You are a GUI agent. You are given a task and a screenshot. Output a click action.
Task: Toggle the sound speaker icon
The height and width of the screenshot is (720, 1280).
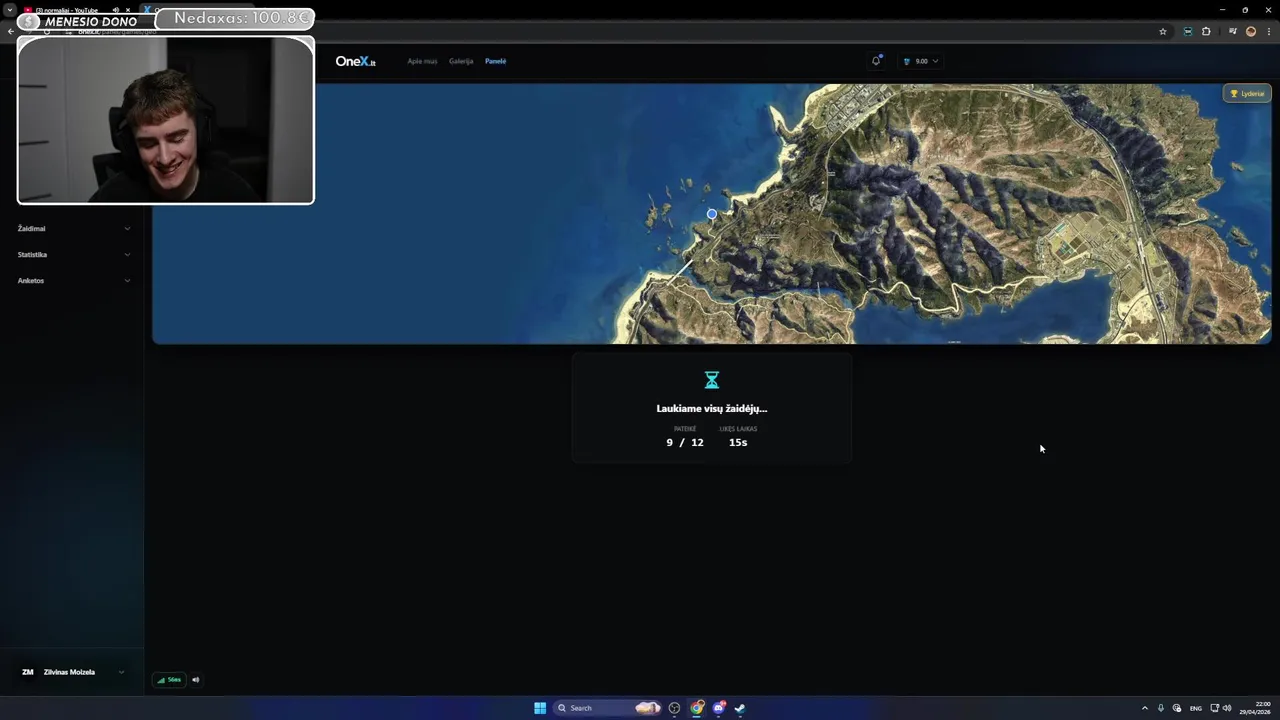(196, 680)
